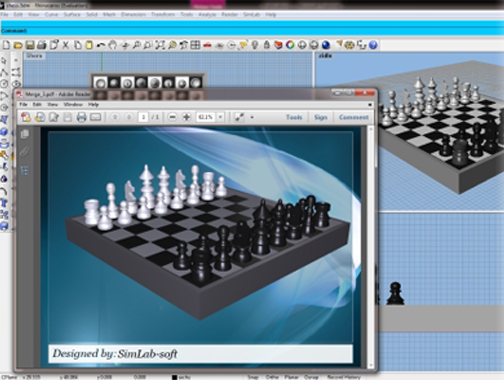Click the Help question mark toolbar icon
504x380 pixels.
point(373,45)
